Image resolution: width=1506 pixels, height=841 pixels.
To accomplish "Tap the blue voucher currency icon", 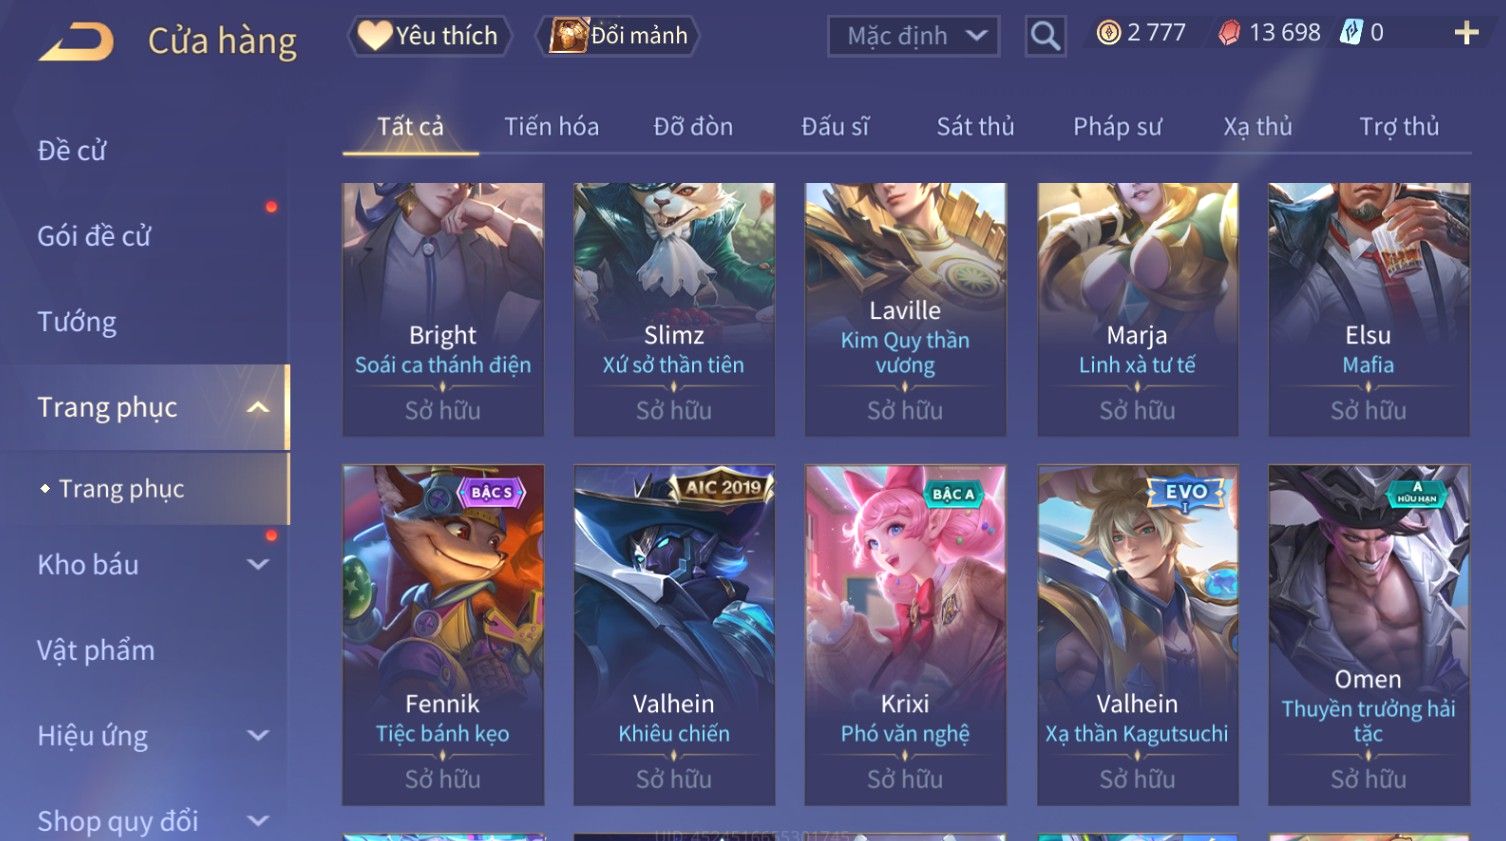I will pyautogui.click(x=1351, y=32).
